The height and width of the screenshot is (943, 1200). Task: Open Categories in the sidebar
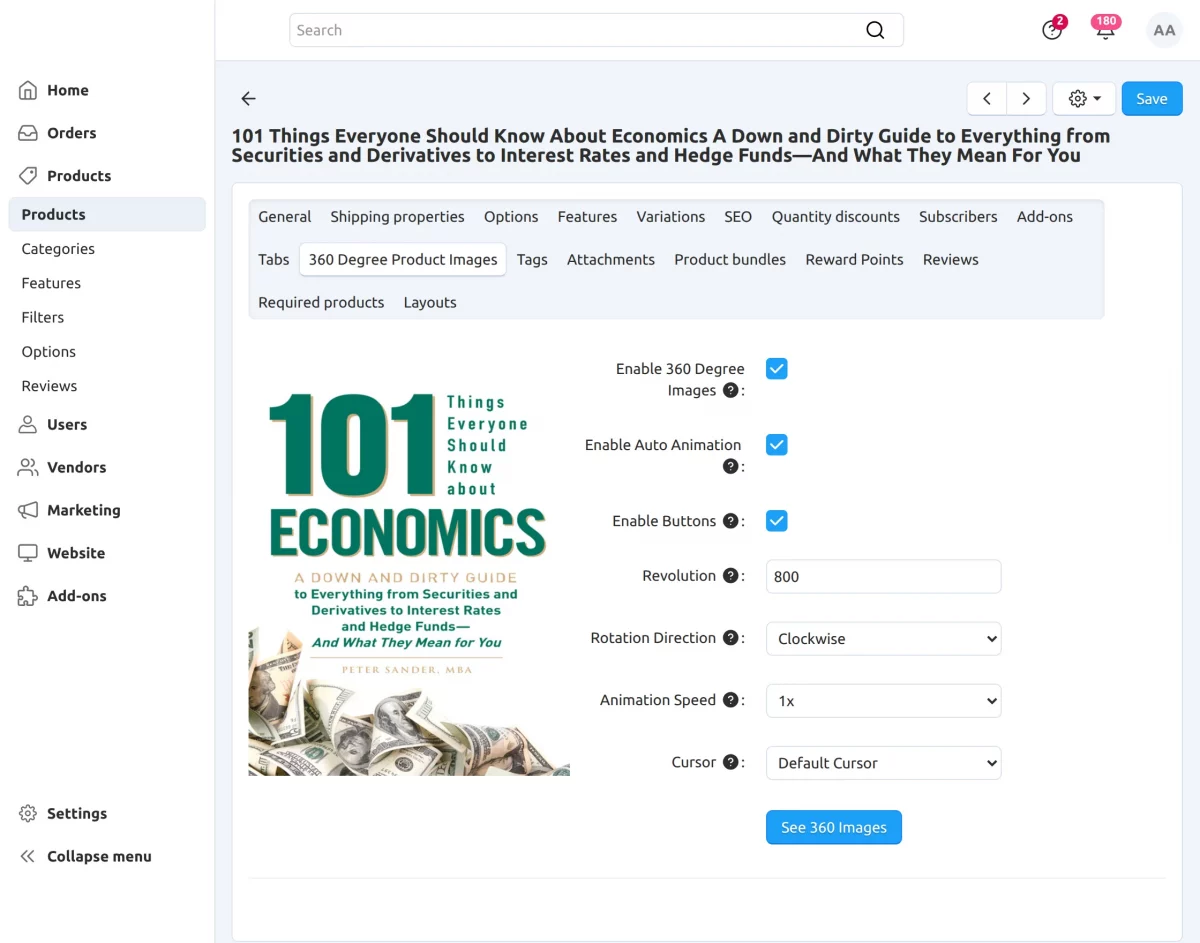click(58, 249)
